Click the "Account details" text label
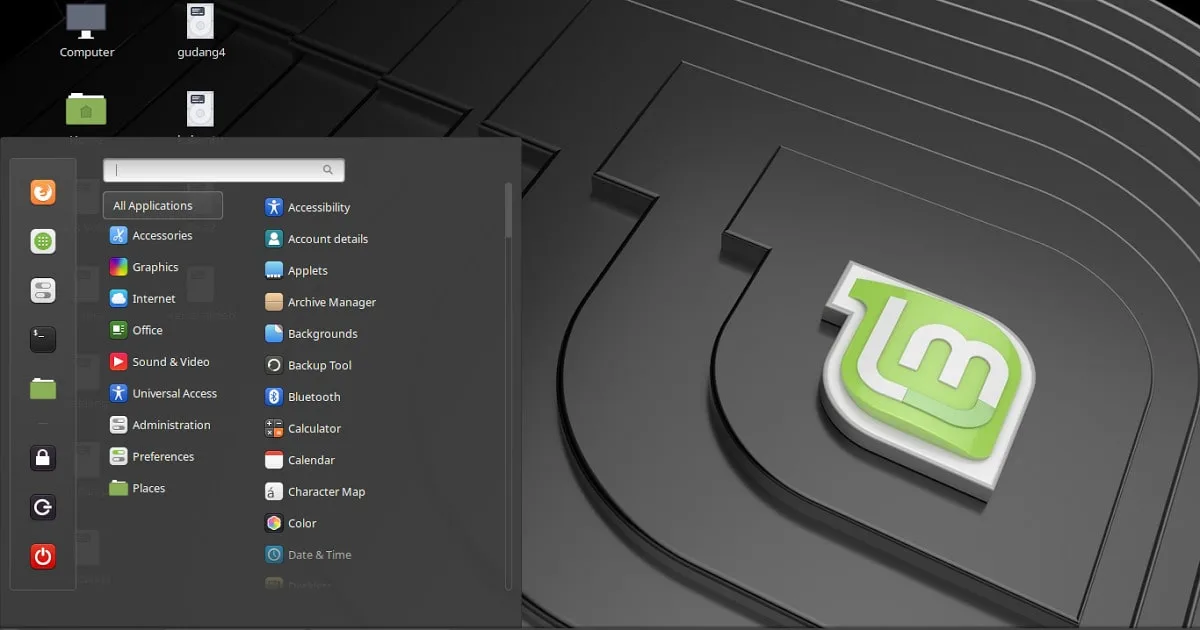Screen dimensions: 1200x630 328,239
